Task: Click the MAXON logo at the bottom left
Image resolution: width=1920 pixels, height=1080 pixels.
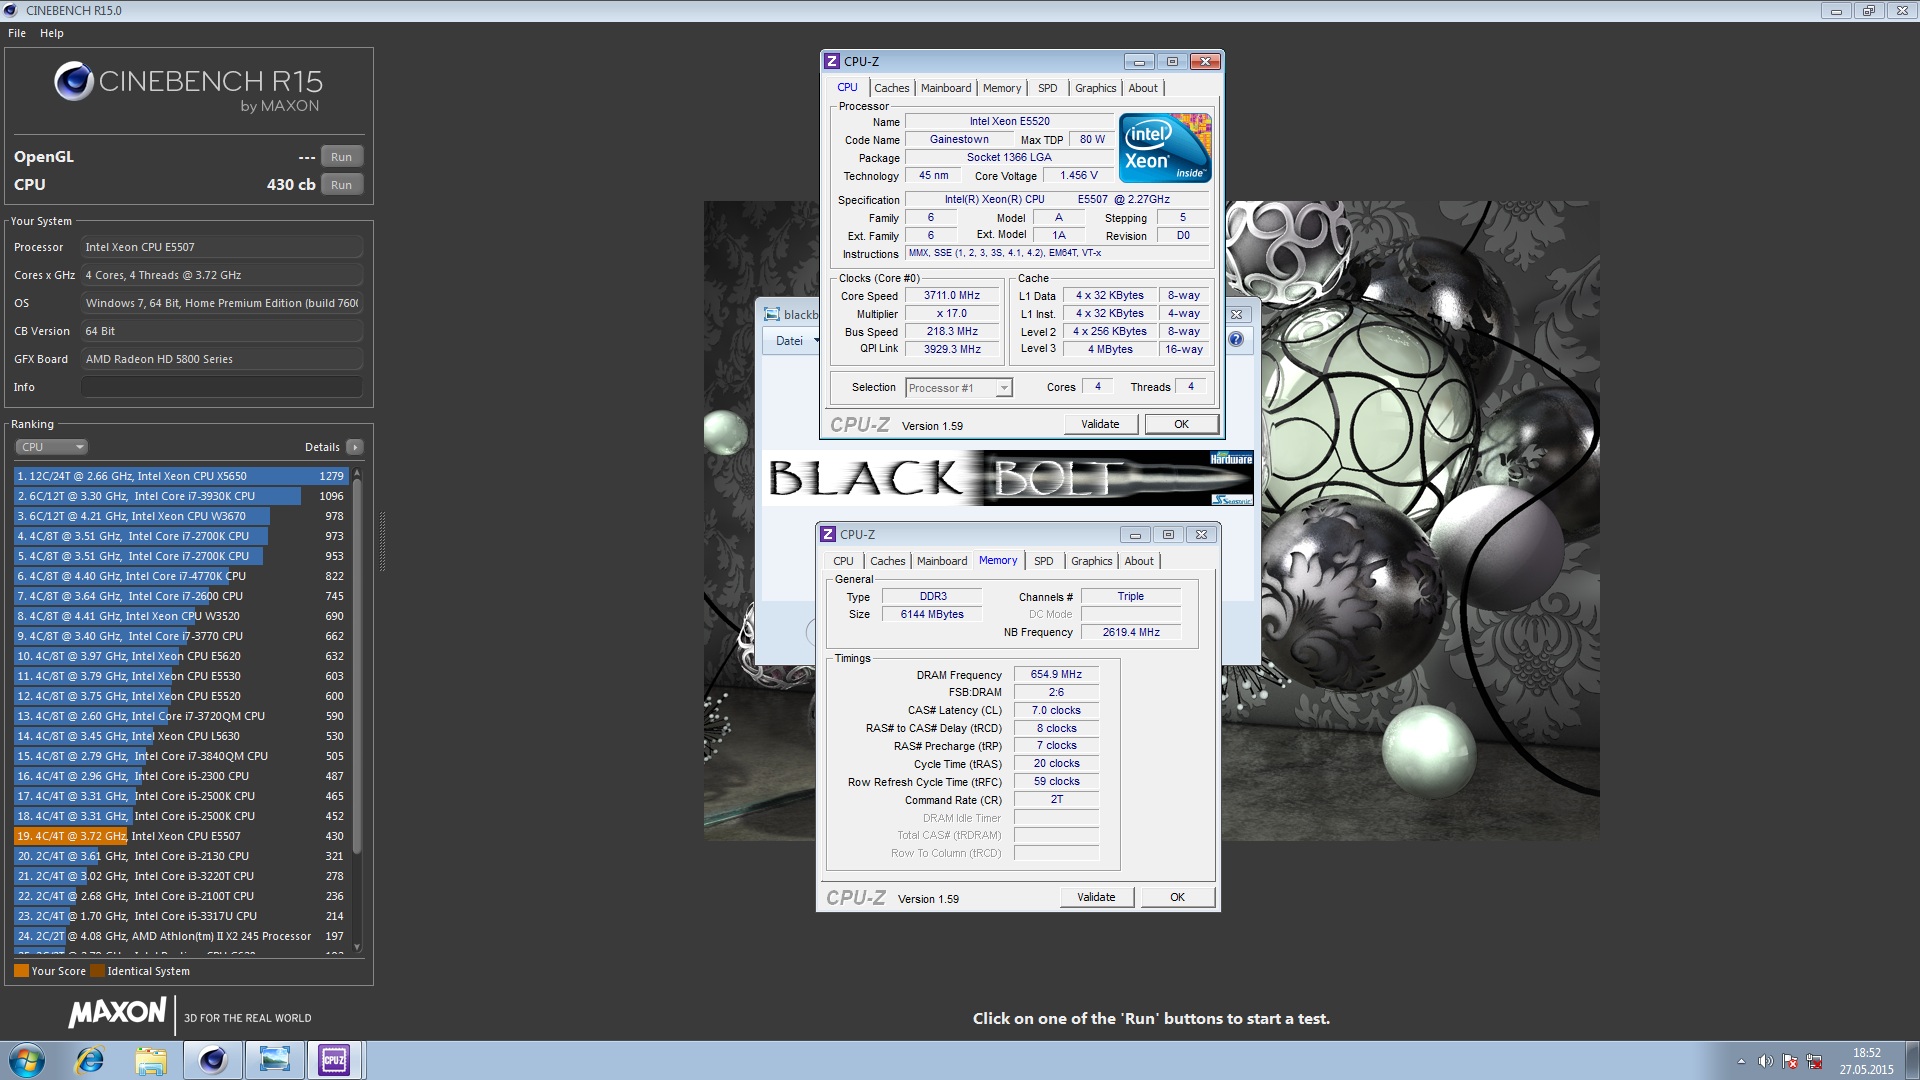Action: [117, 1013]
